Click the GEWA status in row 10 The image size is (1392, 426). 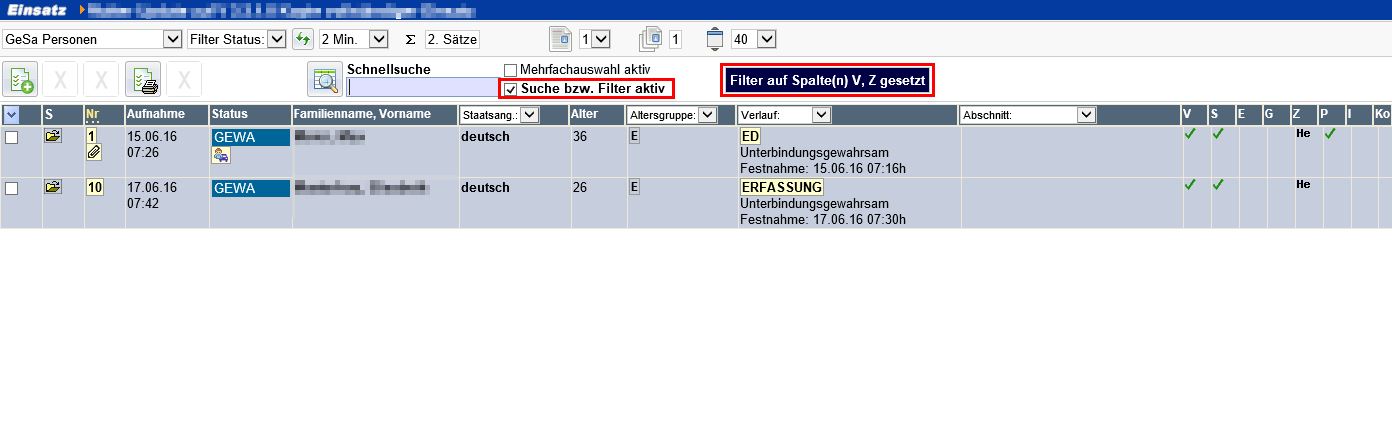coord(250,188)
